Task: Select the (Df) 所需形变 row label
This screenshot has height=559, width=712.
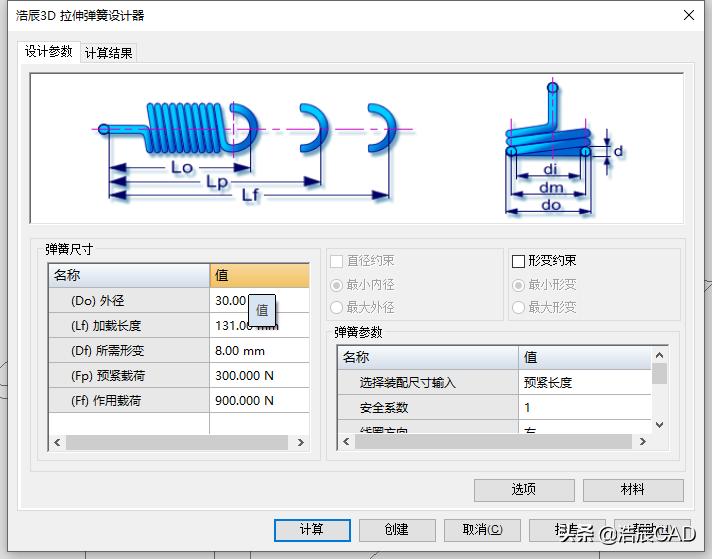Action: [x=129, y=351]
